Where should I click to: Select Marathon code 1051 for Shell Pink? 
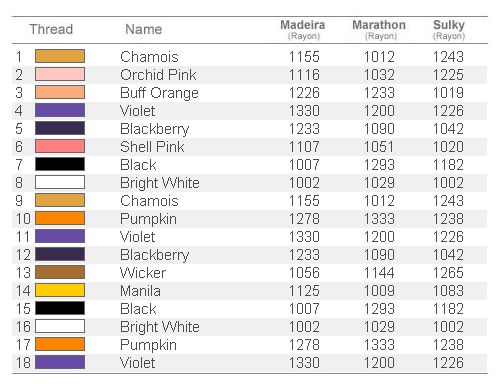pos(379,147)
